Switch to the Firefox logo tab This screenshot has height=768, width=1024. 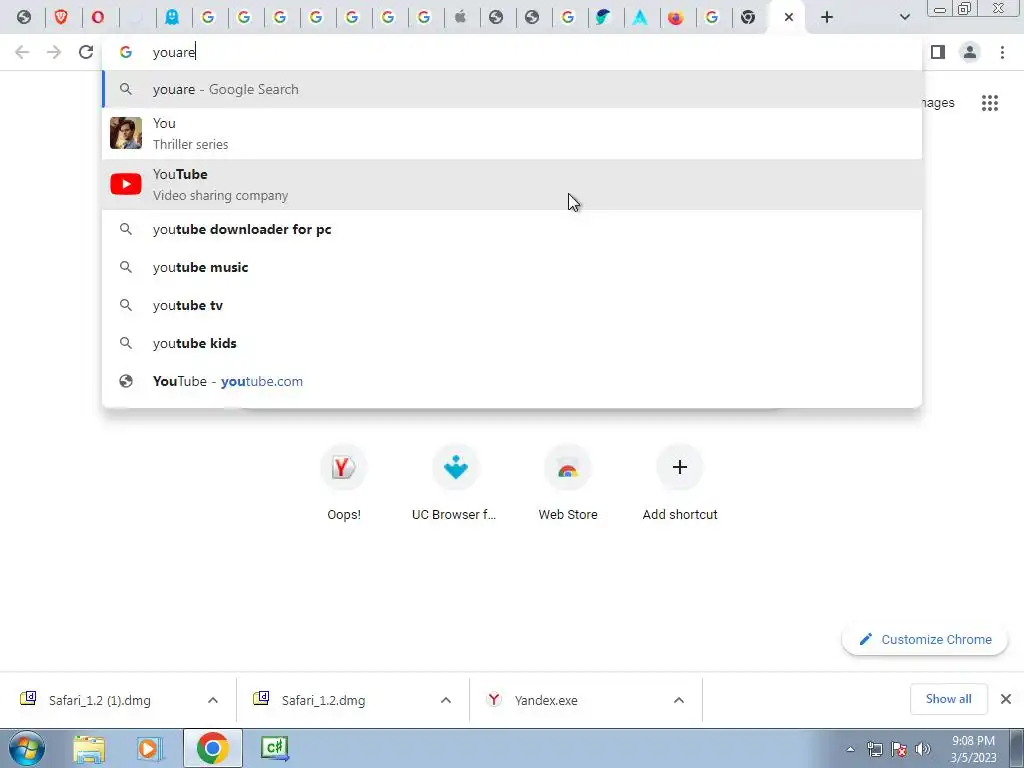[676, 17]
